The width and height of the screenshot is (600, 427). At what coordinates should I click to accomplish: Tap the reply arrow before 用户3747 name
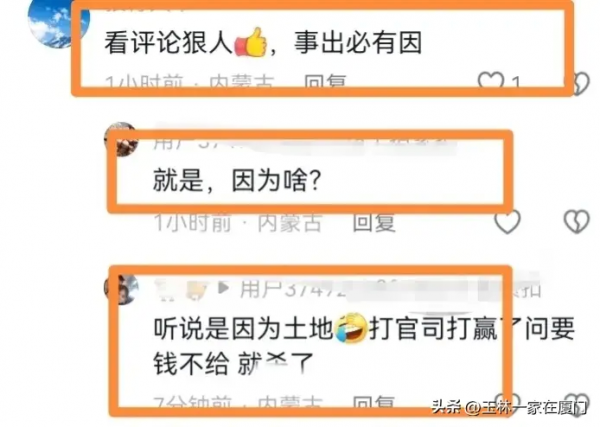tap(223, 288)
